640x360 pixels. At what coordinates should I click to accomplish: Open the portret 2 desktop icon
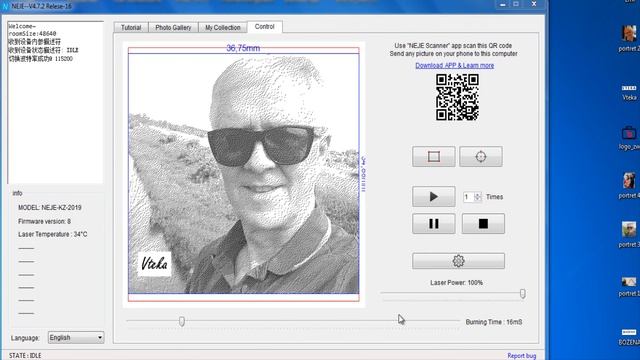[x=629, y=38]
